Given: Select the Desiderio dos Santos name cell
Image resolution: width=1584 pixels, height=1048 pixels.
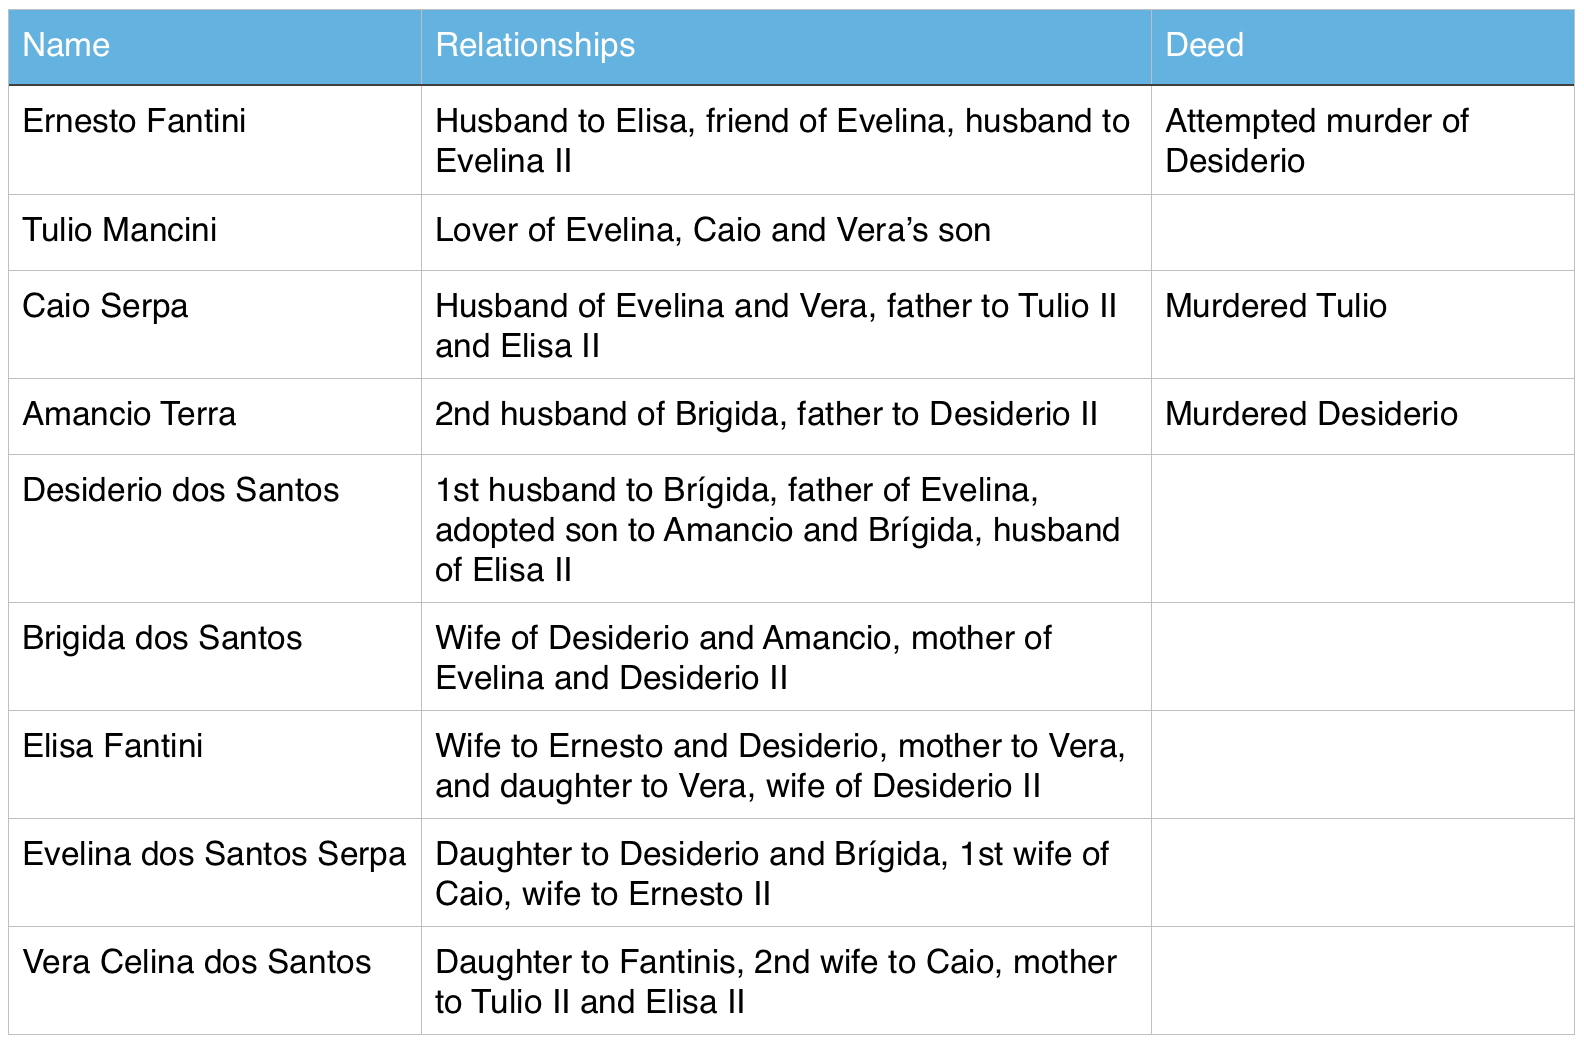Looking at the screenshot, I should [181, 491].
